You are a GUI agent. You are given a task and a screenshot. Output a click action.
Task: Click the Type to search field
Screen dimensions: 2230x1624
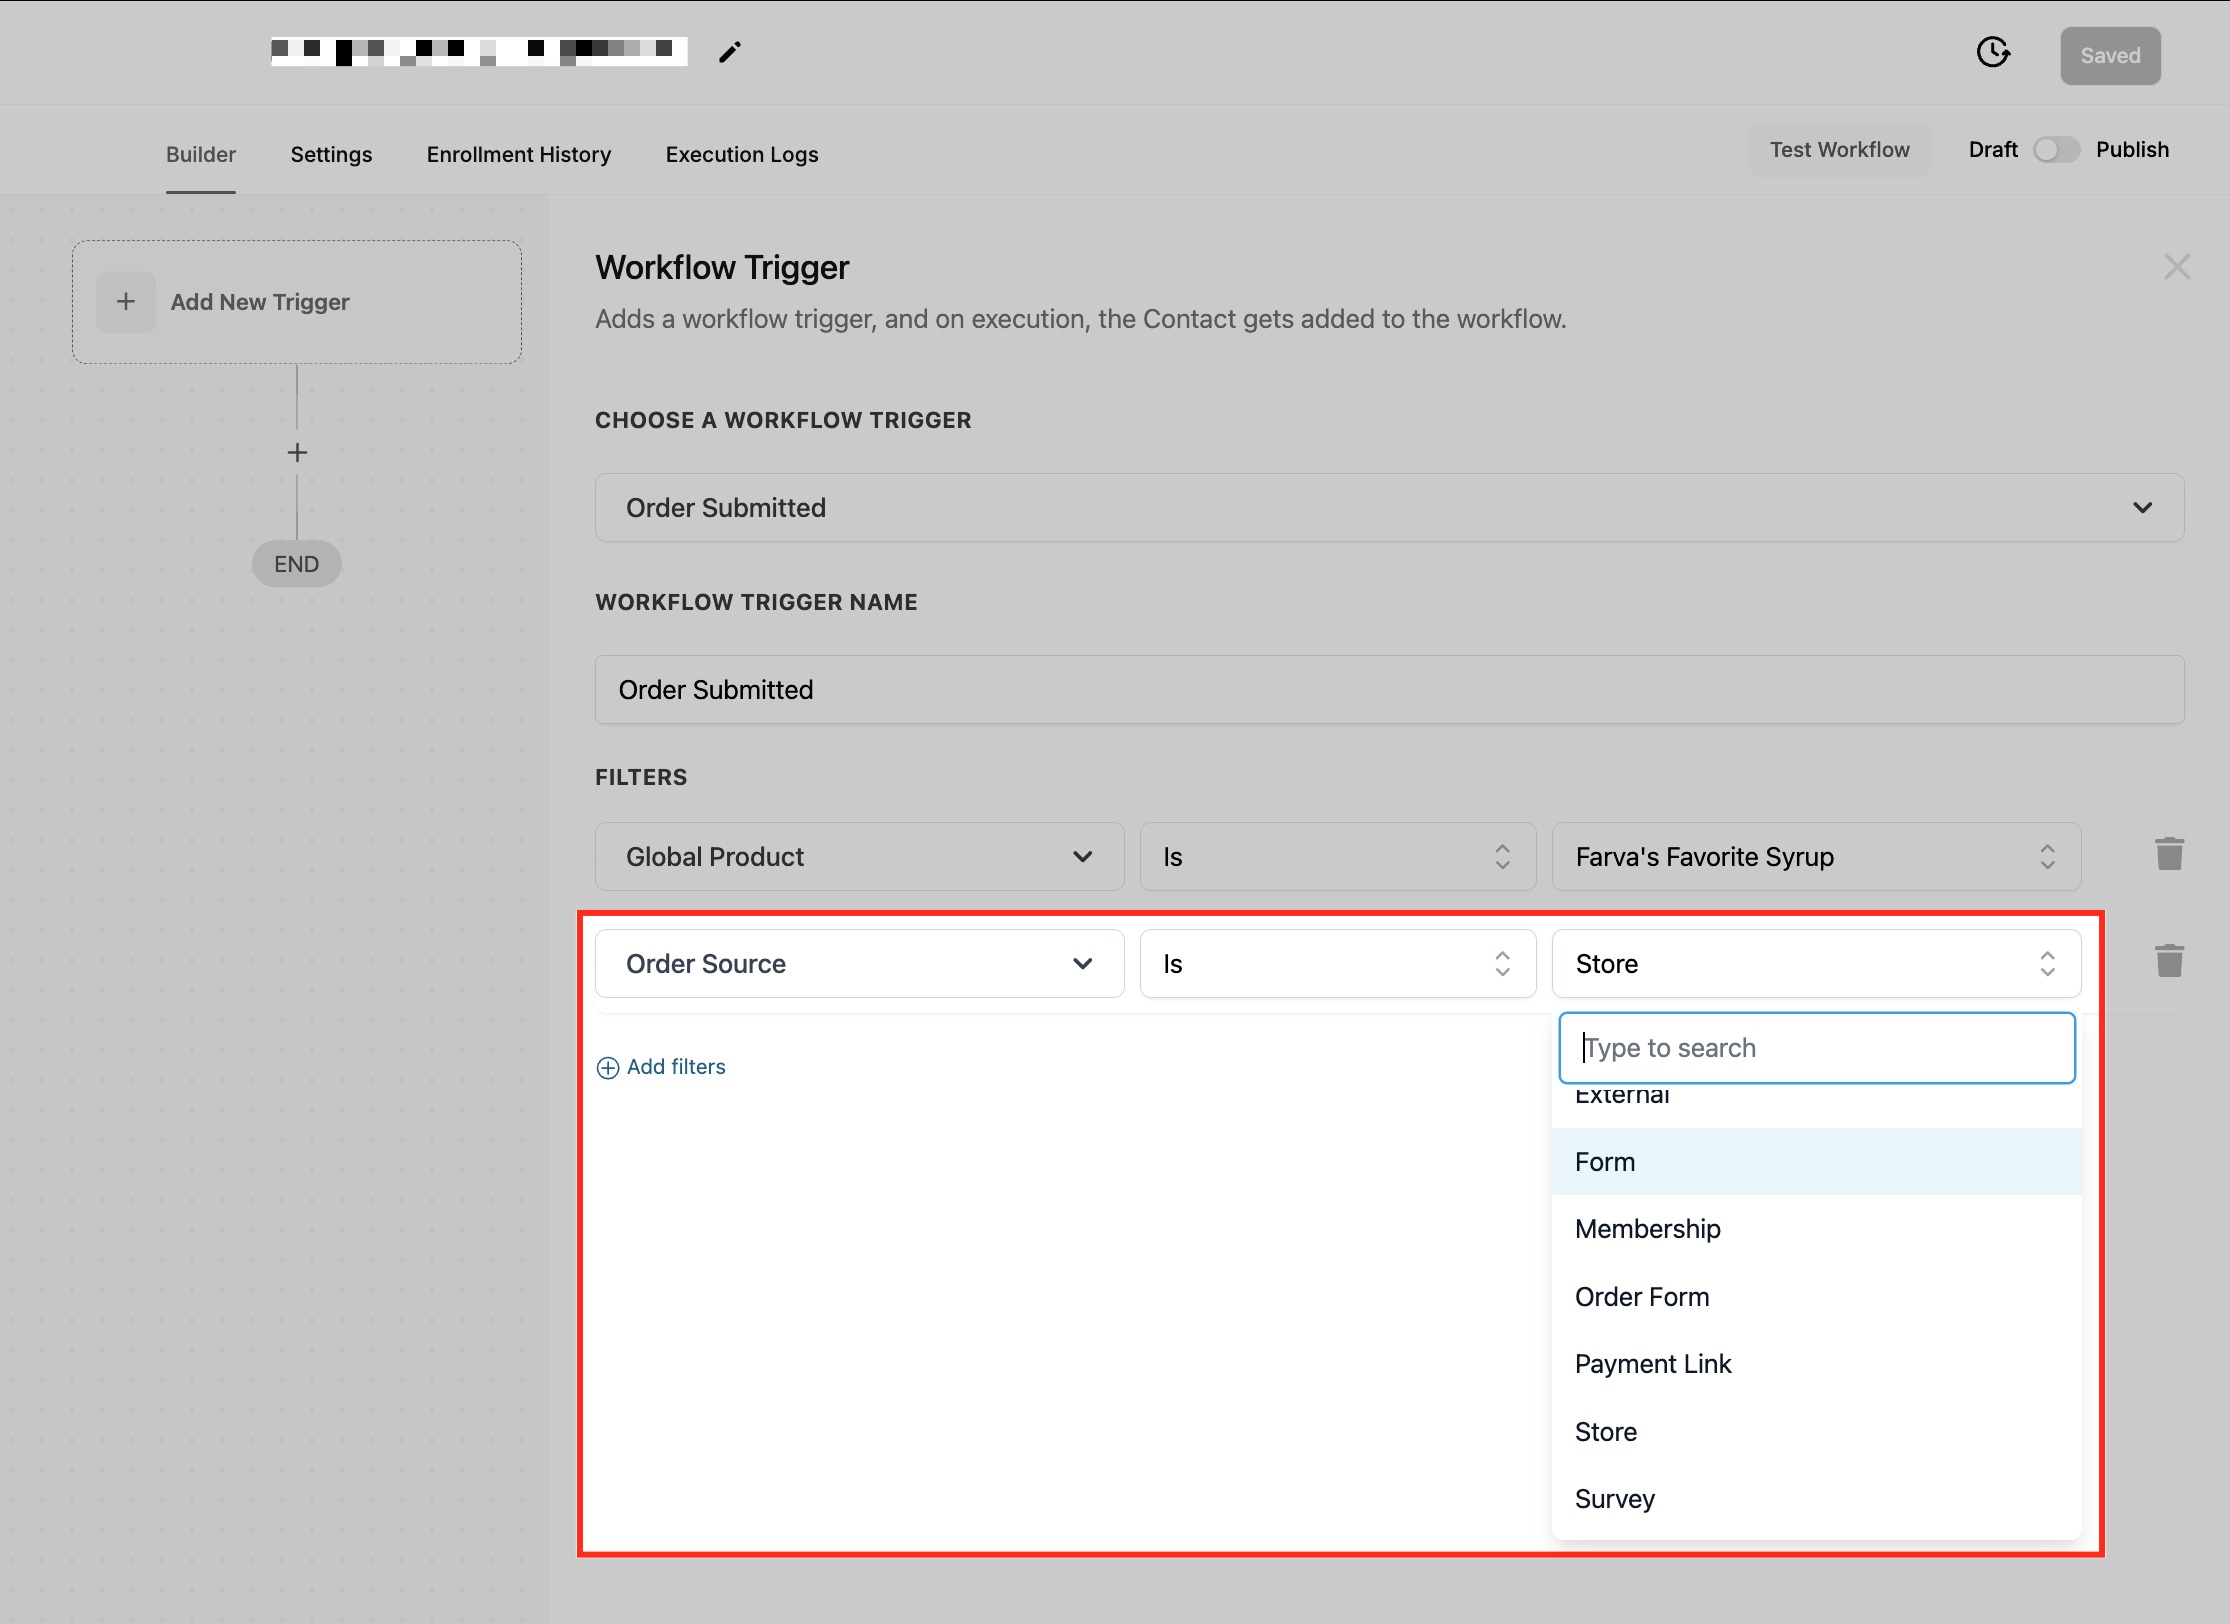(x=1815, y=1048)
